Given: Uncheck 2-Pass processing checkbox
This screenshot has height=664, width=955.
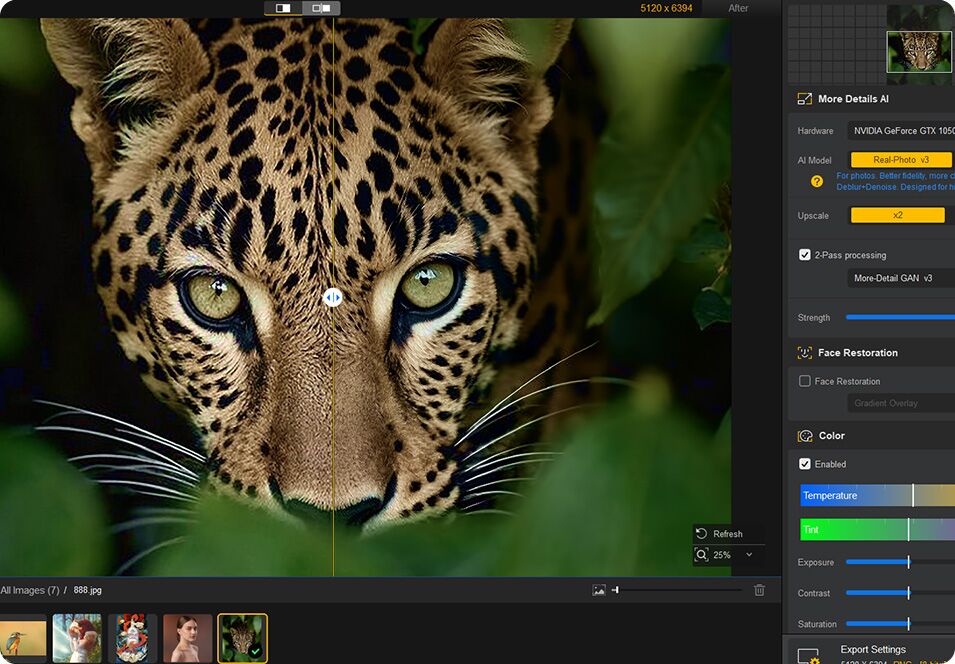Looking at the screenshot, I should [x=805, y=255].
